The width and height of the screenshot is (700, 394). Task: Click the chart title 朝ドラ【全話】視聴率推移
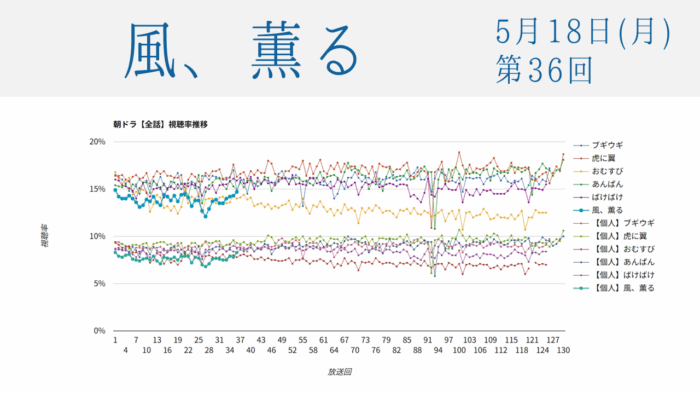point(160,124)
